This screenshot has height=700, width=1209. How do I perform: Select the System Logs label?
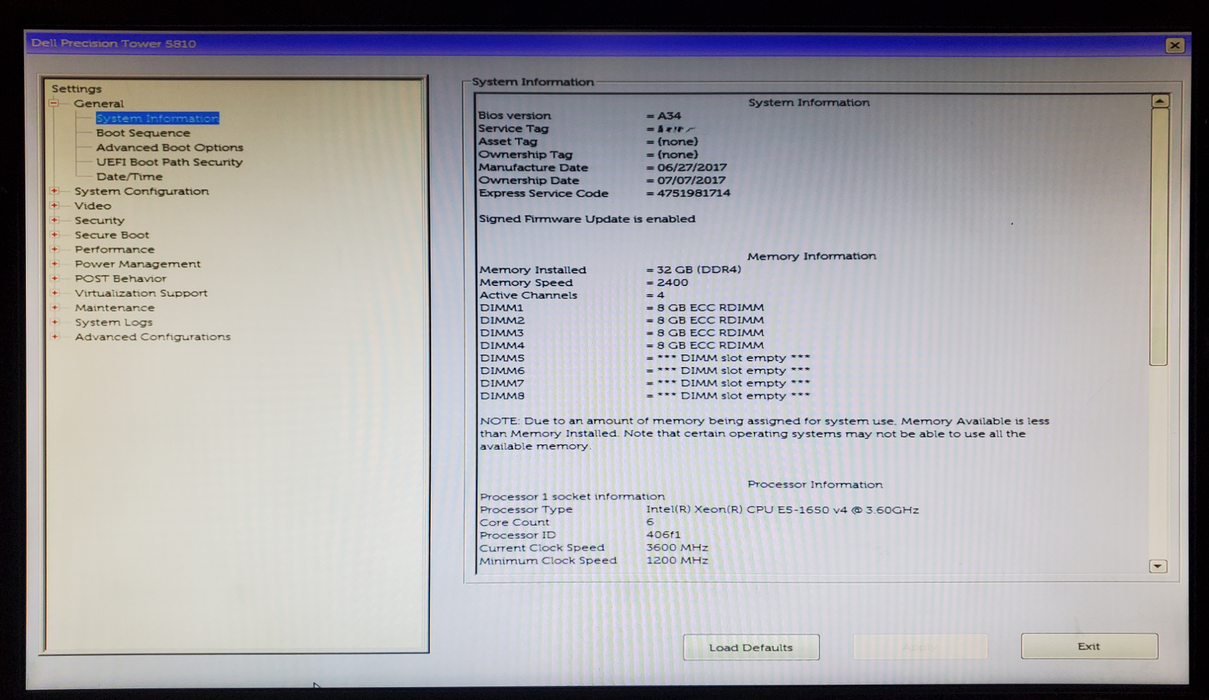114,322
